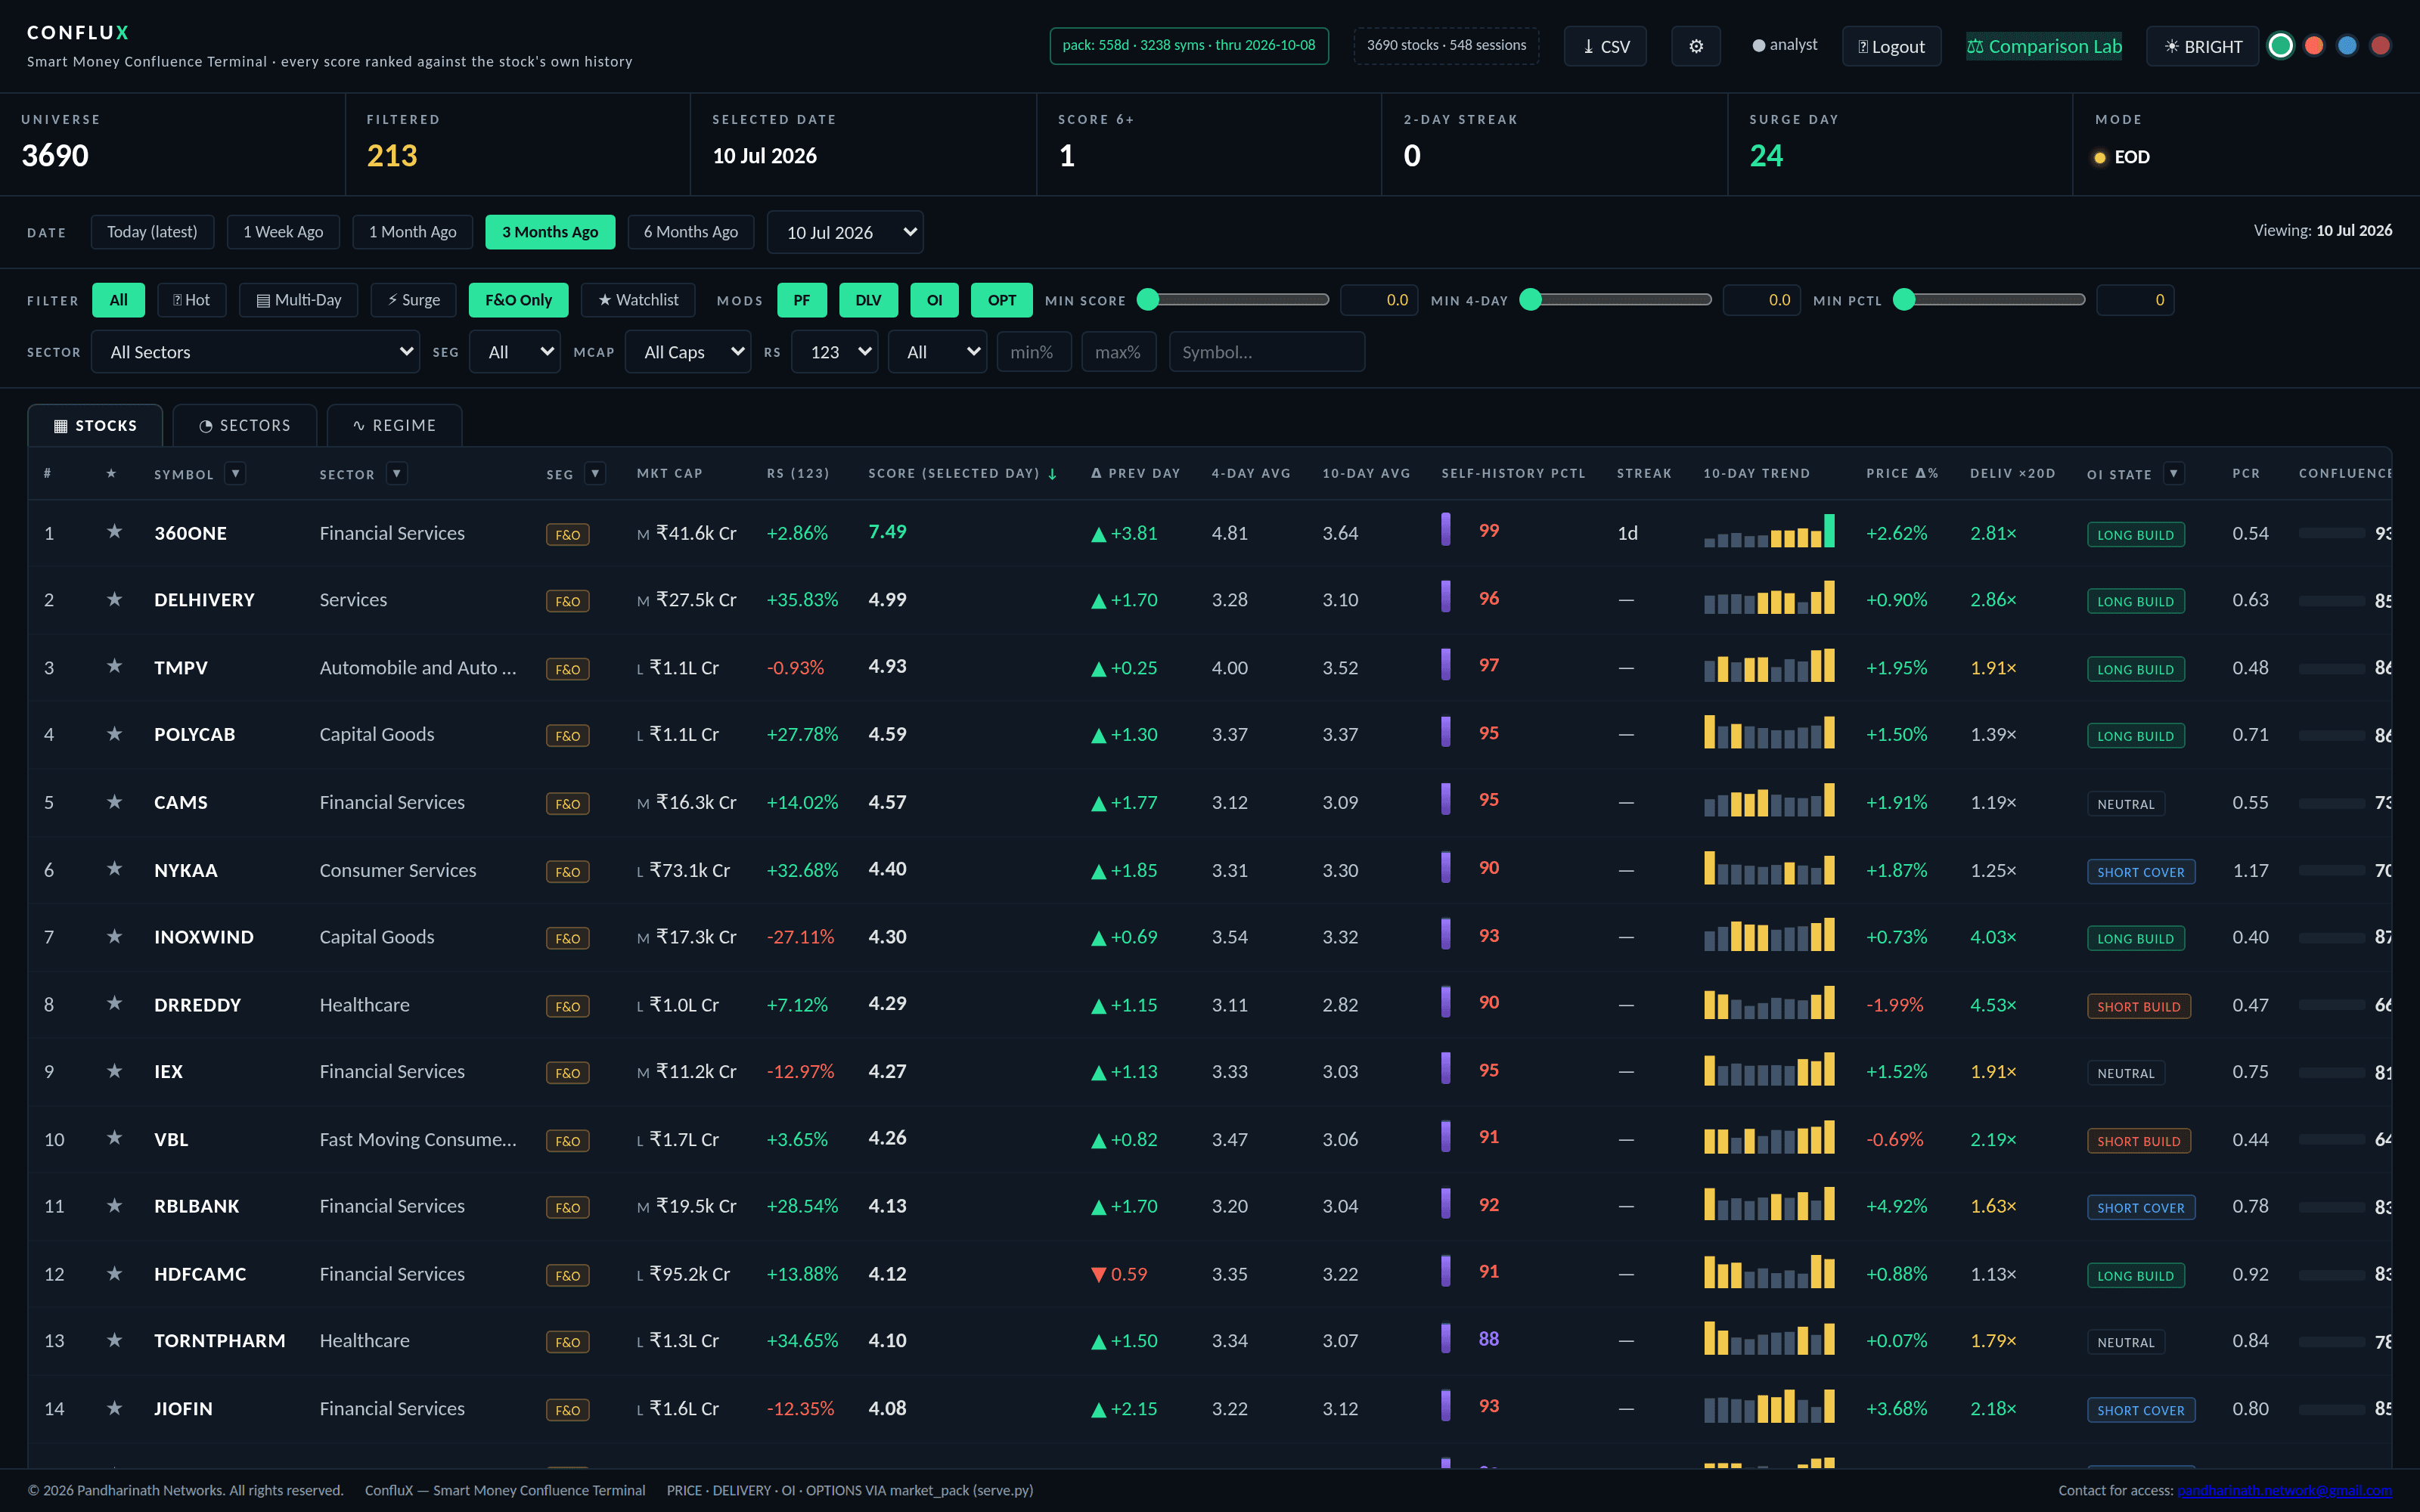Open the 10 Jul 2026 date dropdown
The image size is (2420, 1512).
click(845, 232)
